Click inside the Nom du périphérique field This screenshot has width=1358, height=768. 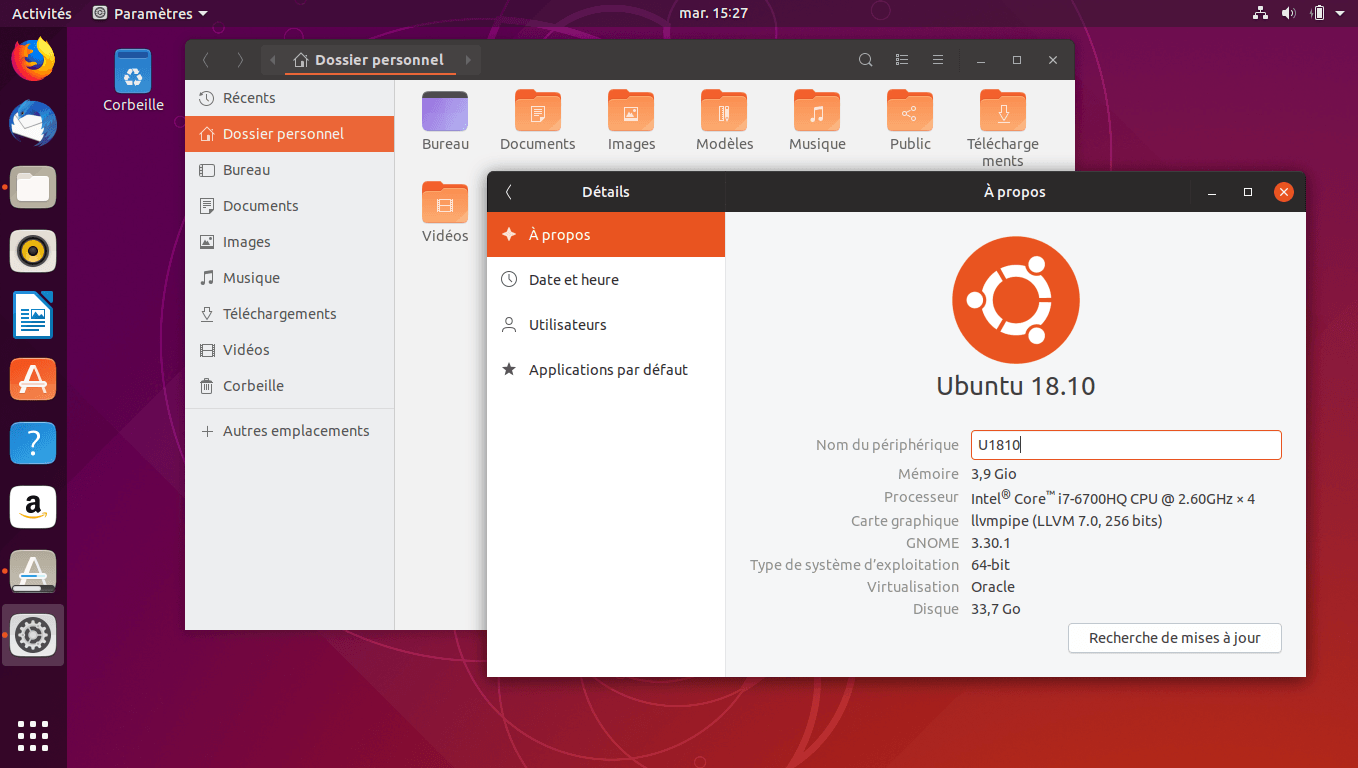click(x=1125, y=444)
